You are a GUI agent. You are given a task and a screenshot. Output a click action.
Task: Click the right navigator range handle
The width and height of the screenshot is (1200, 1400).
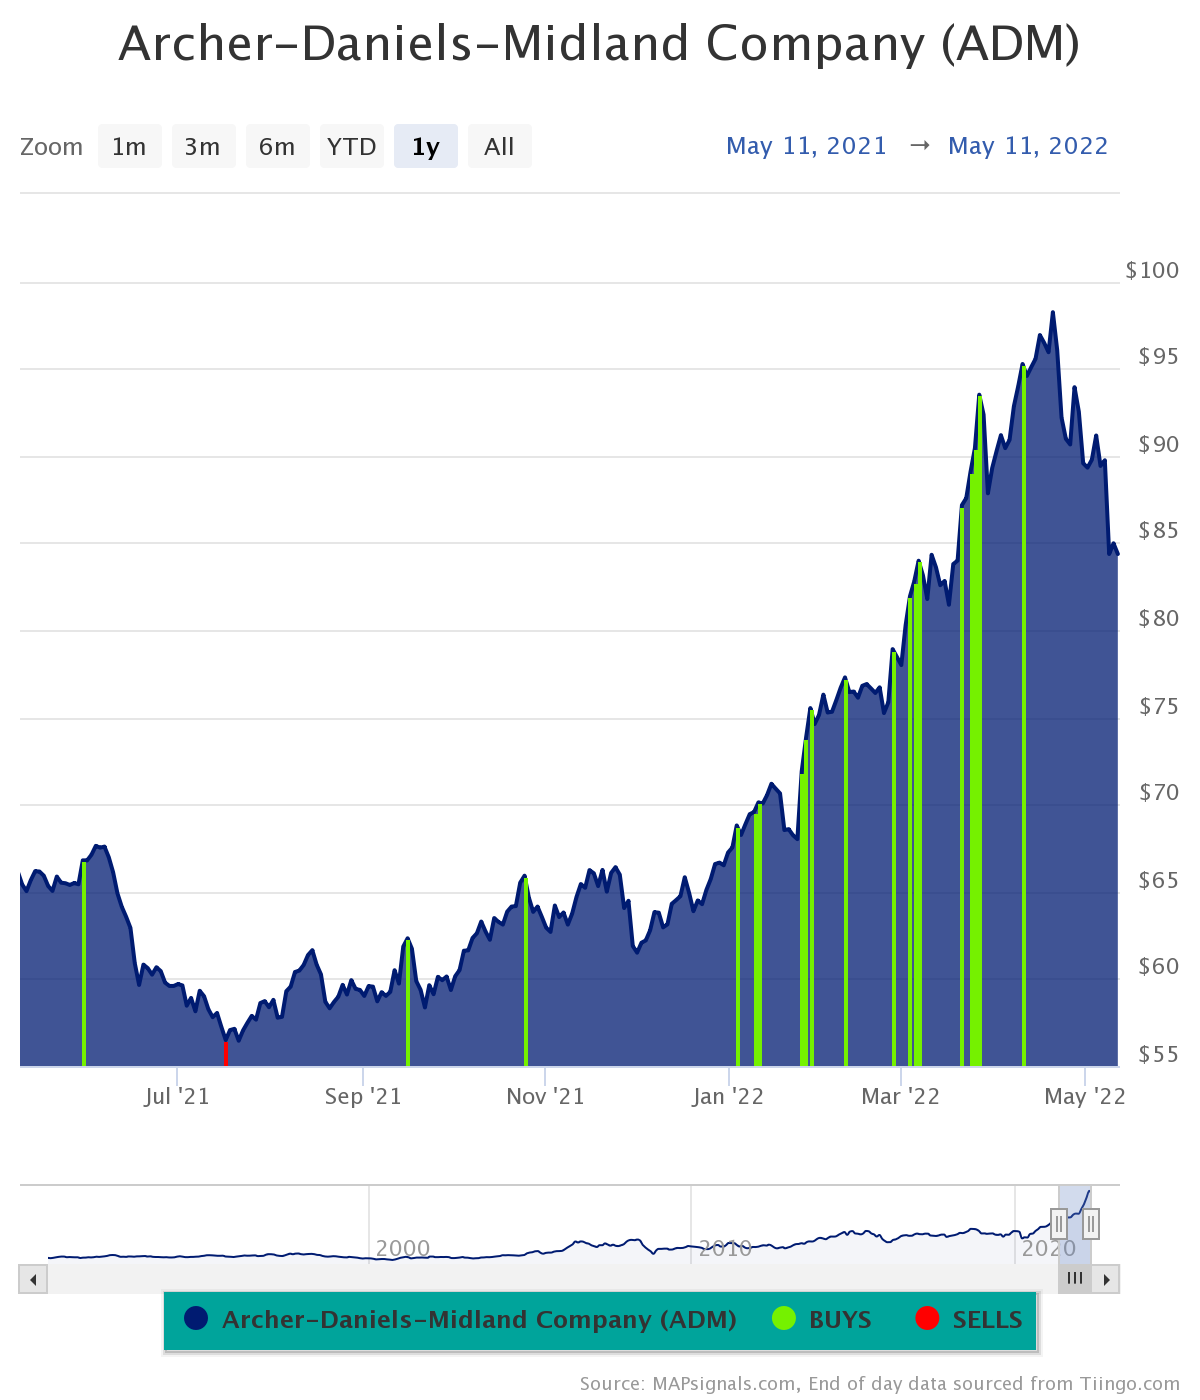click(x=1091, y=1223)
